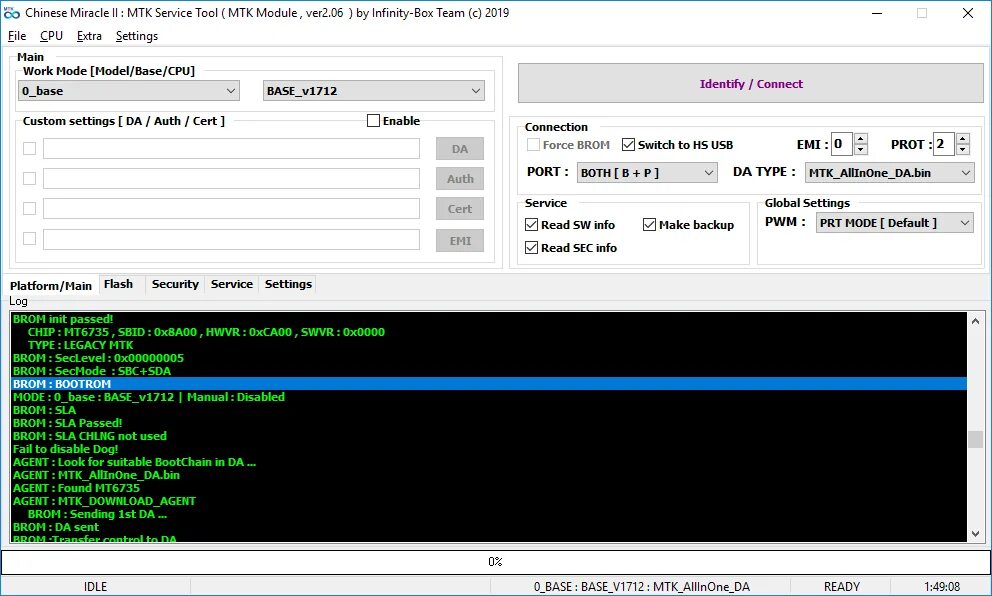Click status text '0_BASE : BASE_V1712 : MTK_AllInOne_DA'
The image size is (992, 596).
click(x=642, y=587)
